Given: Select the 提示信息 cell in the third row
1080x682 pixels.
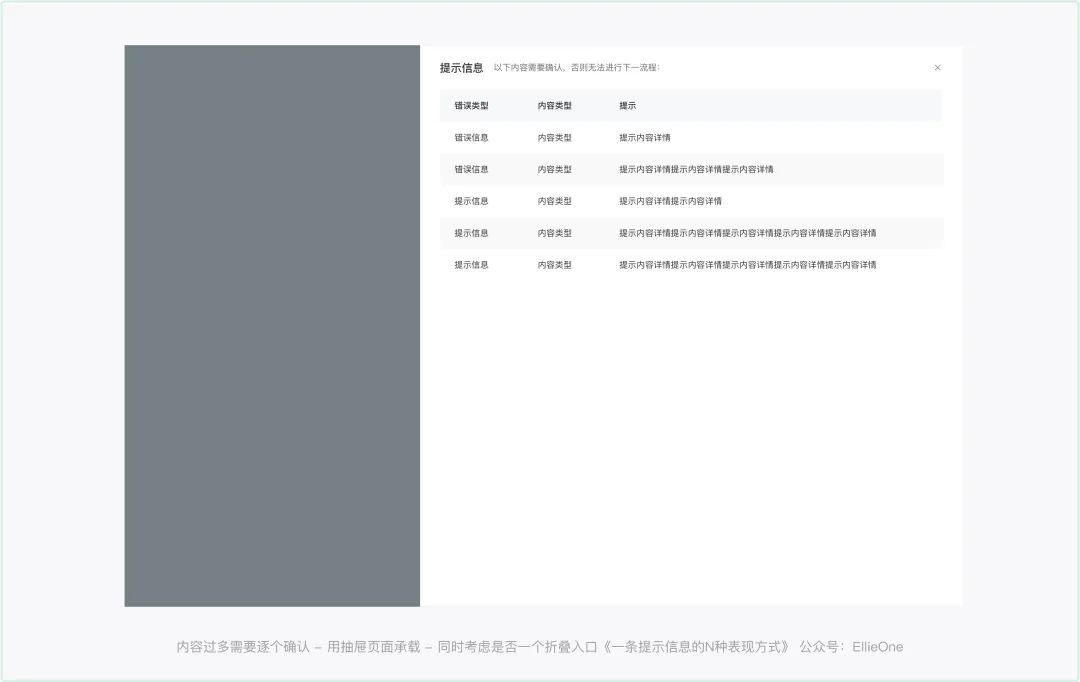Looking at the screenshot, I should click(471, 201).
